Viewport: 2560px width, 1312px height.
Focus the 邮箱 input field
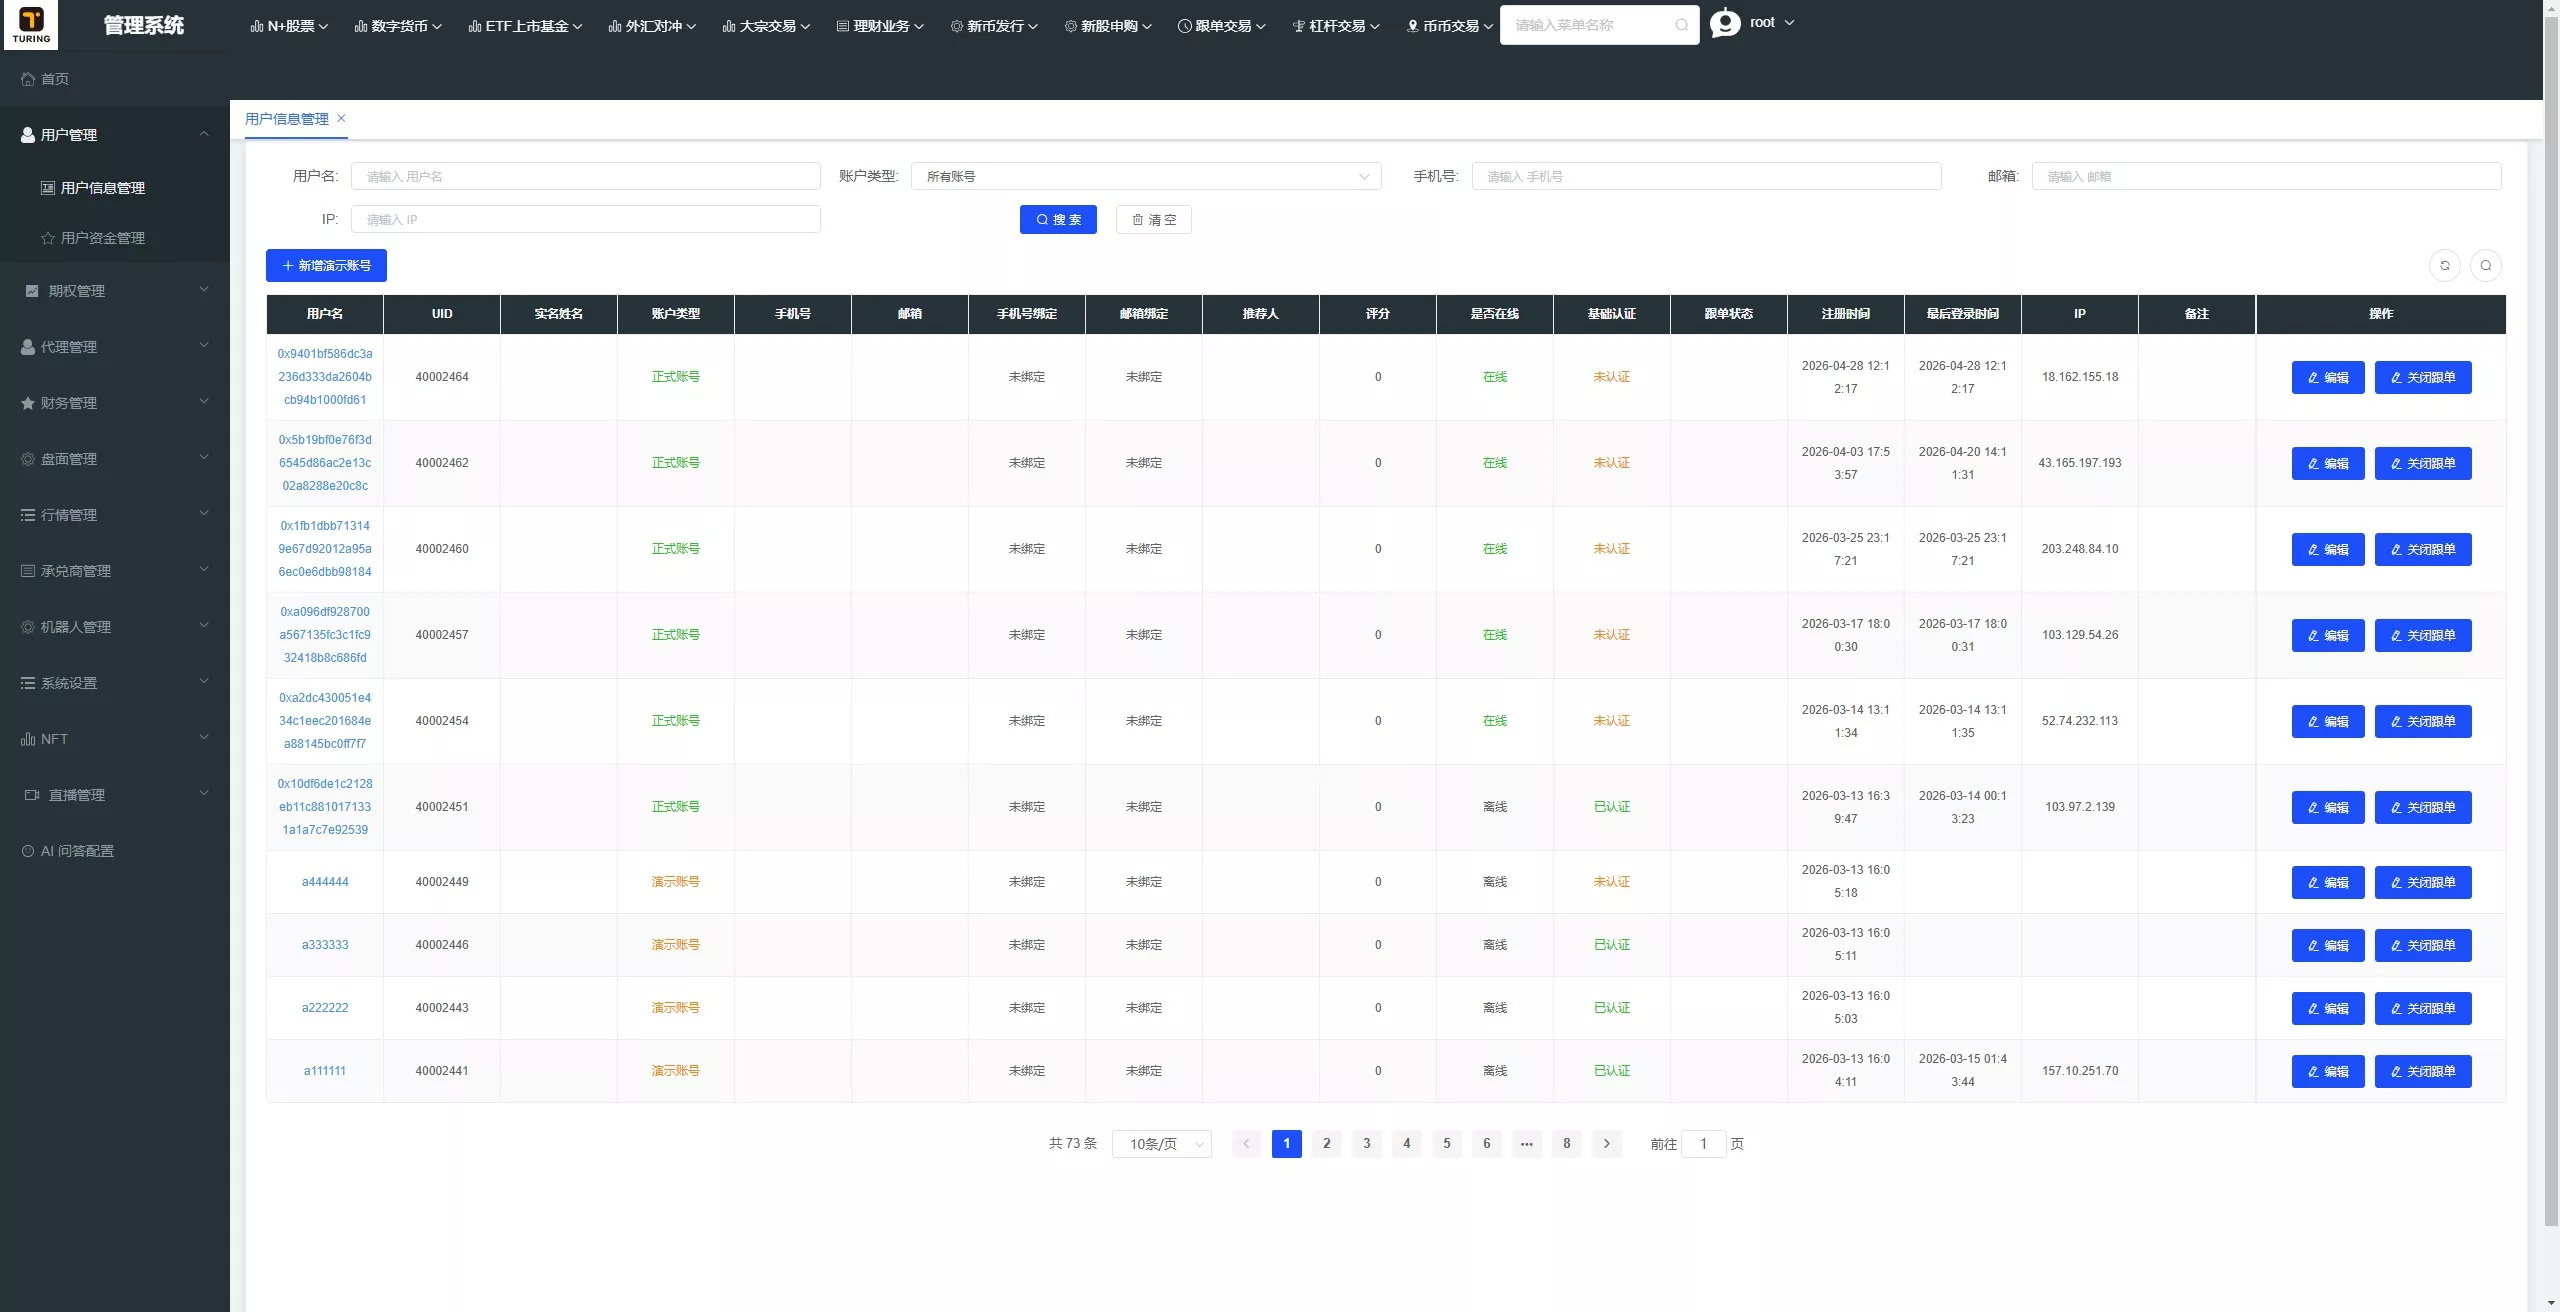pos(2267,176)
